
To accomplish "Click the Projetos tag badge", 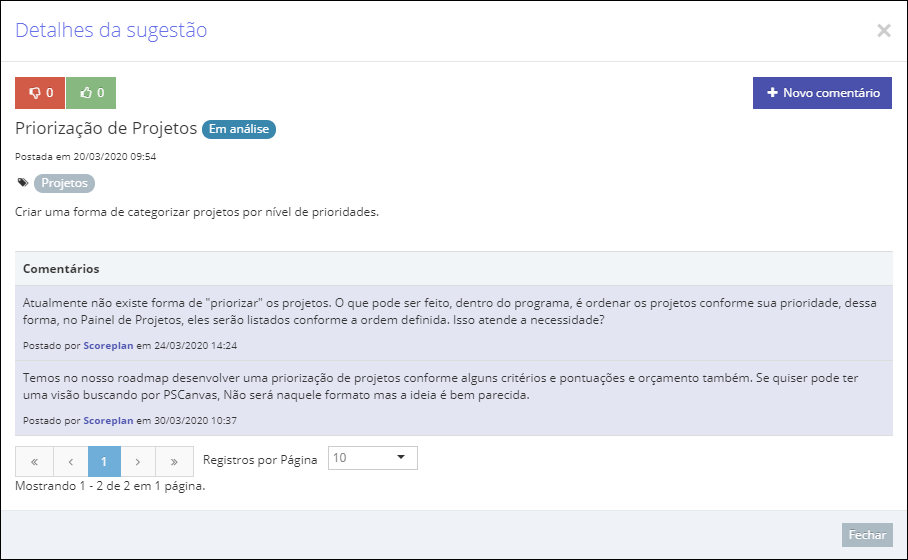I will tap(64, 183).
